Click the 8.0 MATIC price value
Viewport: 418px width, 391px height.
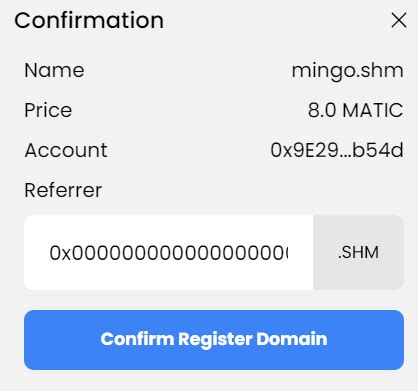pyautogui.click(x=355, y=110)
